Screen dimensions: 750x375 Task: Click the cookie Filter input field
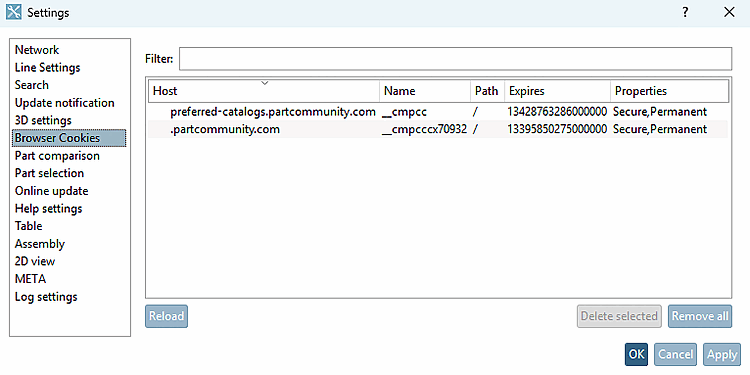pyautogui.click(x=455, y=59)
